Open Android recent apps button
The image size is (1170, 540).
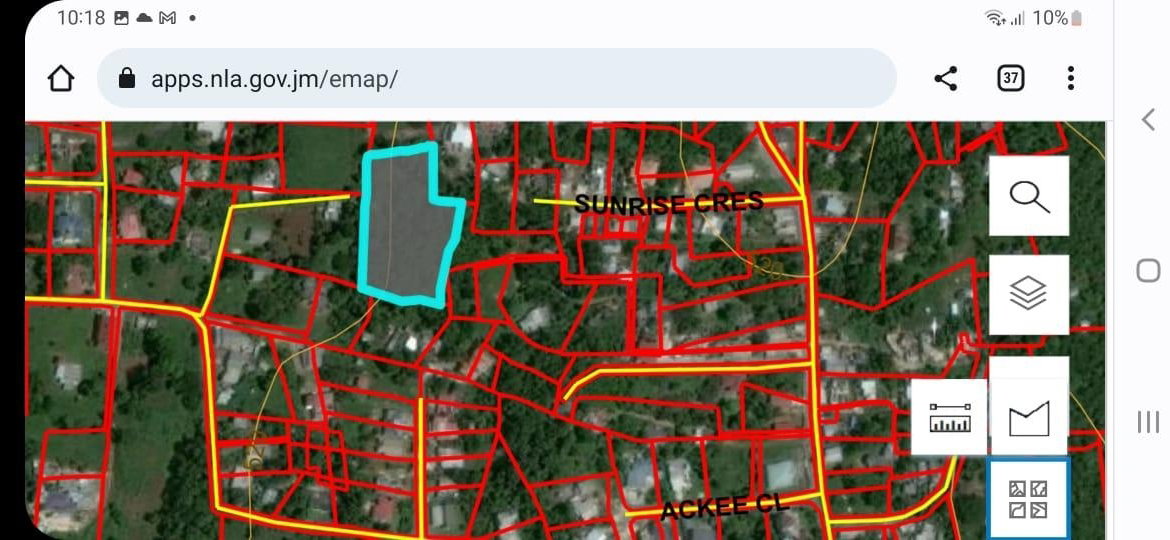coord(1148,422)
